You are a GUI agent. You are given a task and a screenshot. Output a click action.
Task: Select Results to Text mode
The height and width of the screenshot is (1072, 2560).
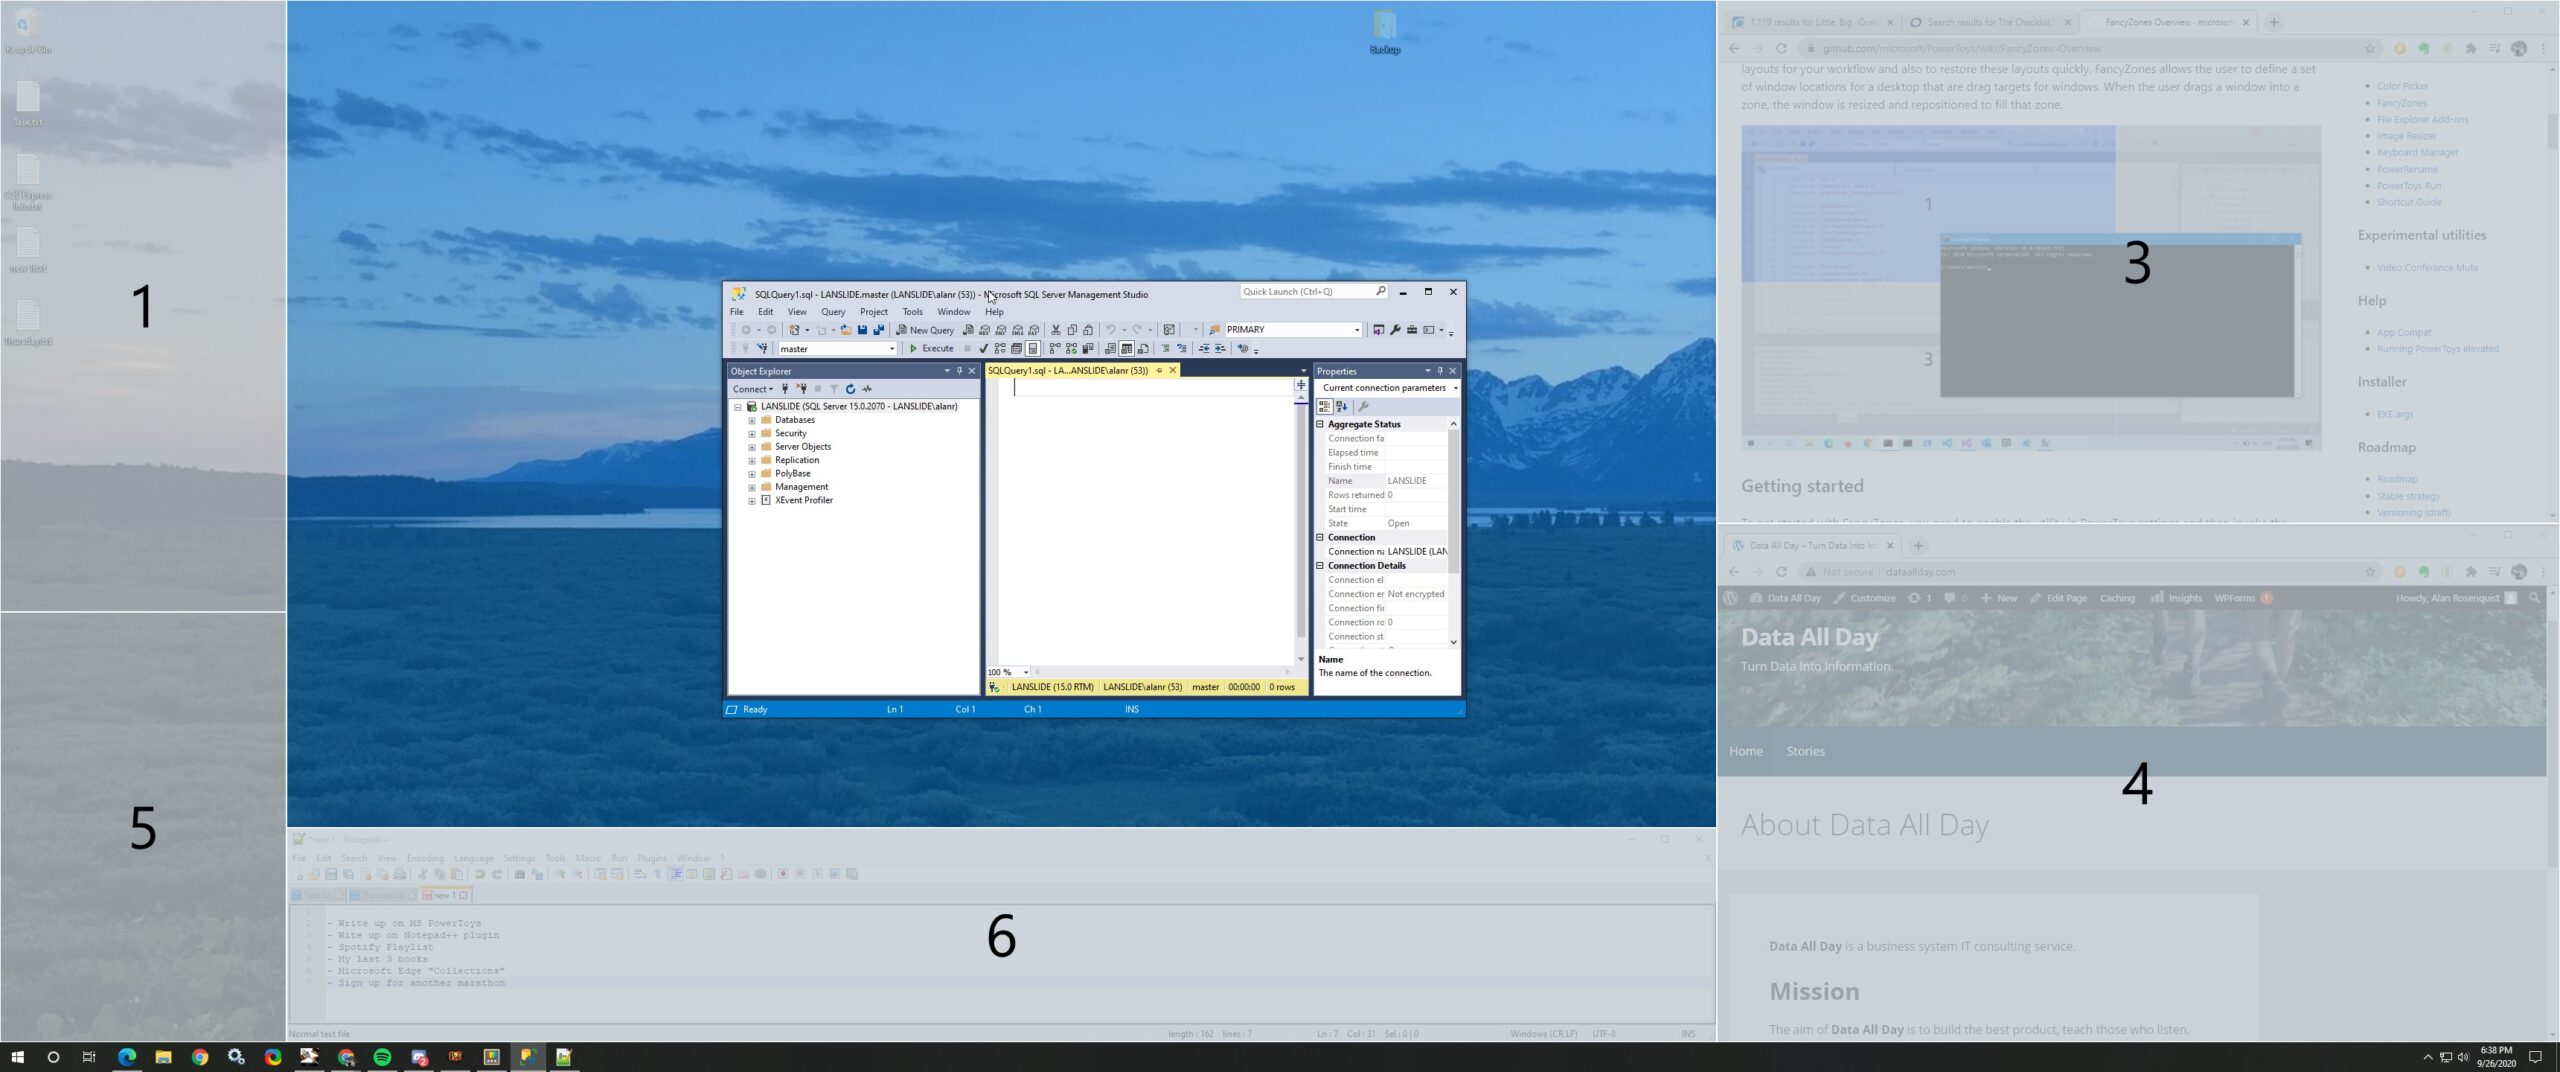point(1110,348)
